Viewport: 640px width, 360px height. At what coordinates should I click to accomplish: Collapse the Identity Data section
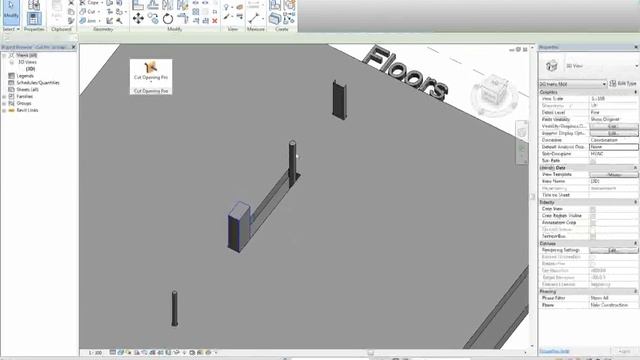635,168
